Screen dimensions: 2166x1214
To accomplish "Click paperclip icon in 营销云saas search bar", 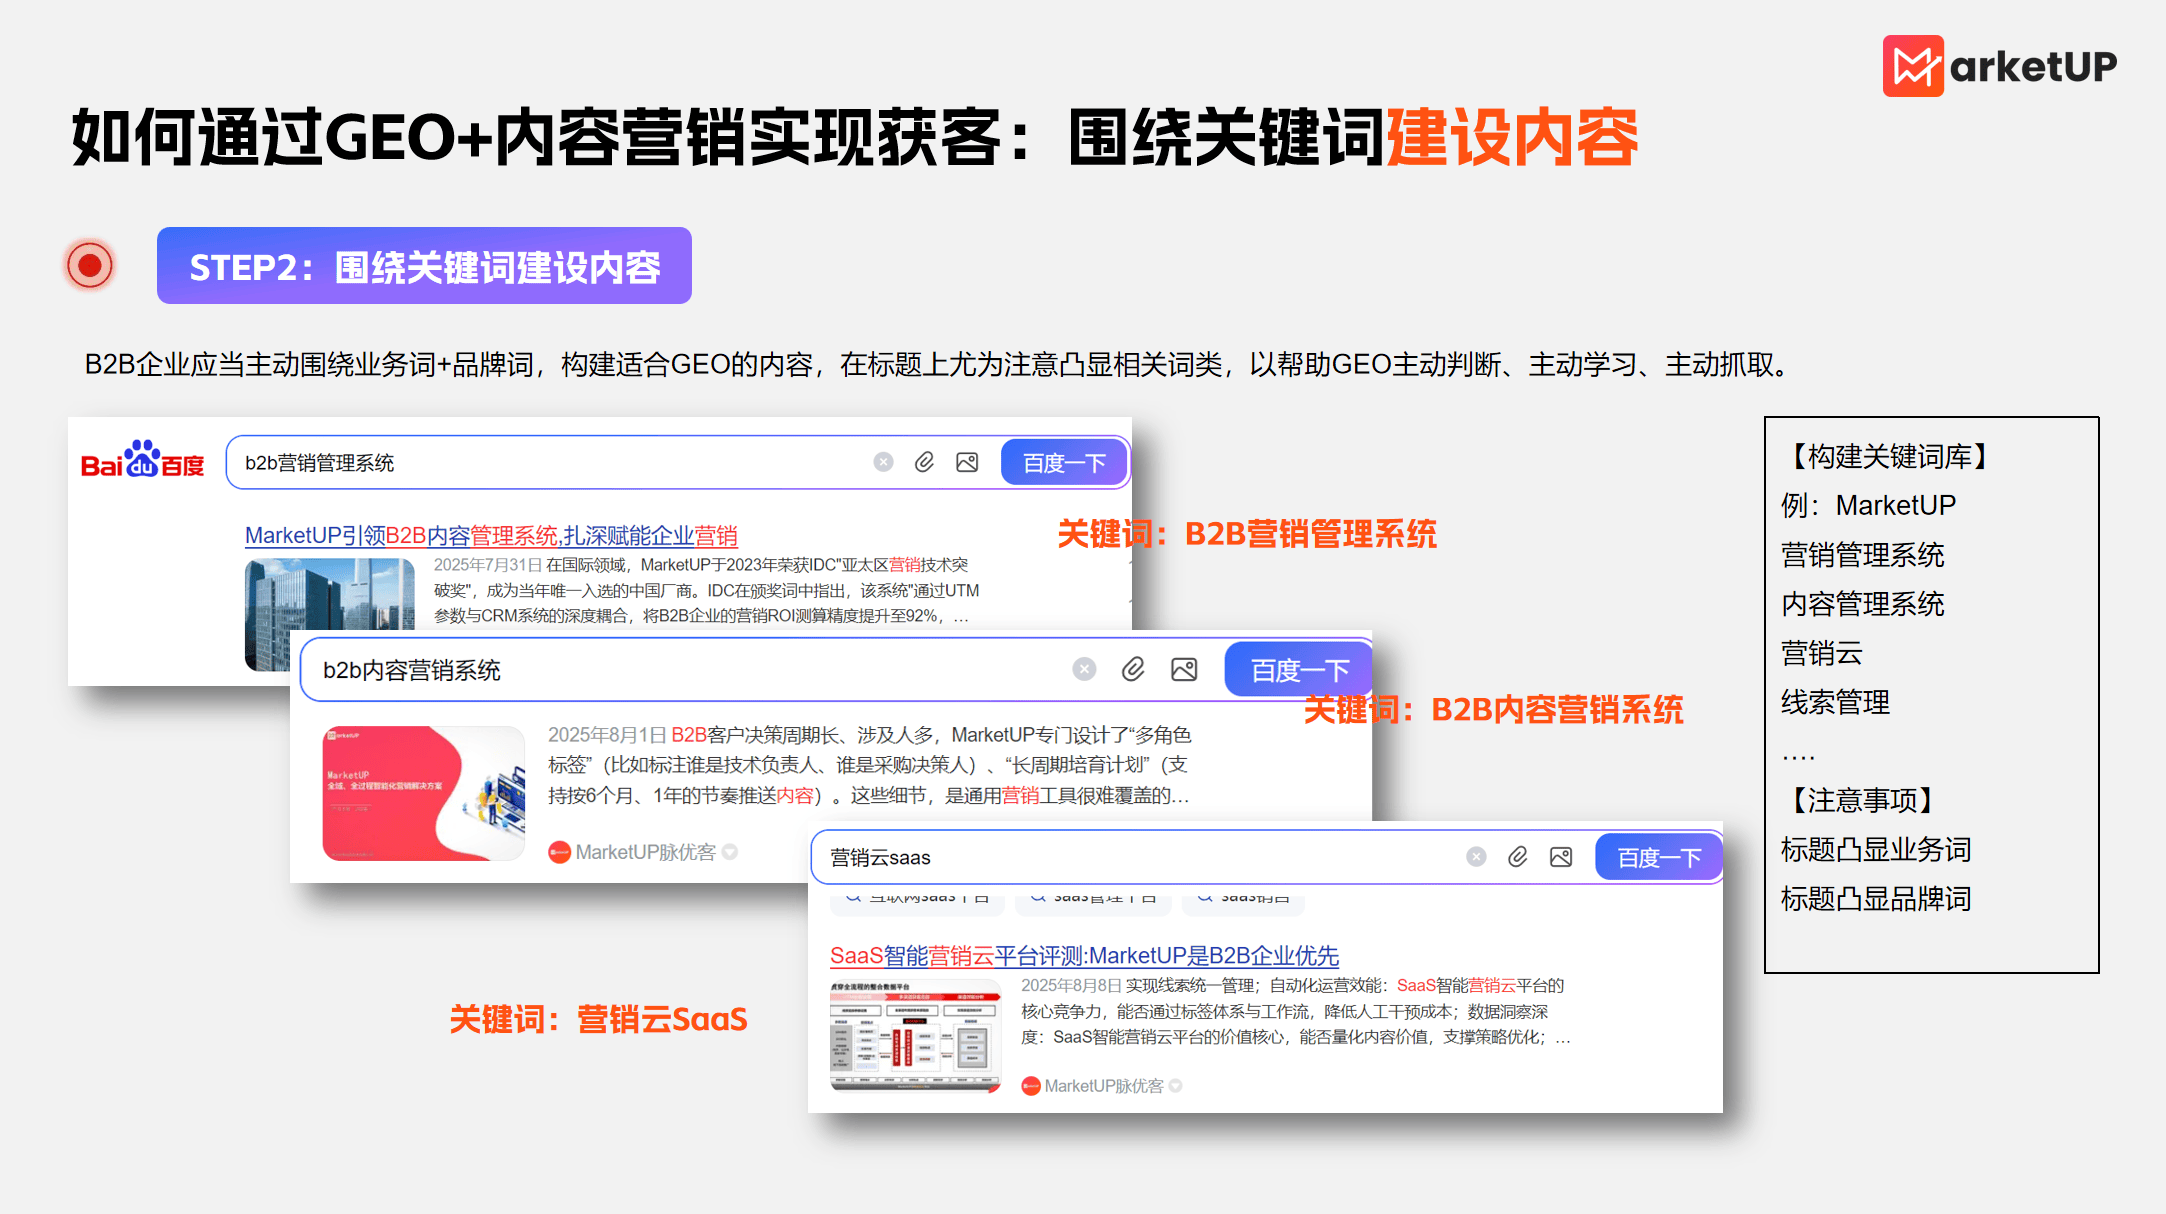I will click(x=1518, y=857).
